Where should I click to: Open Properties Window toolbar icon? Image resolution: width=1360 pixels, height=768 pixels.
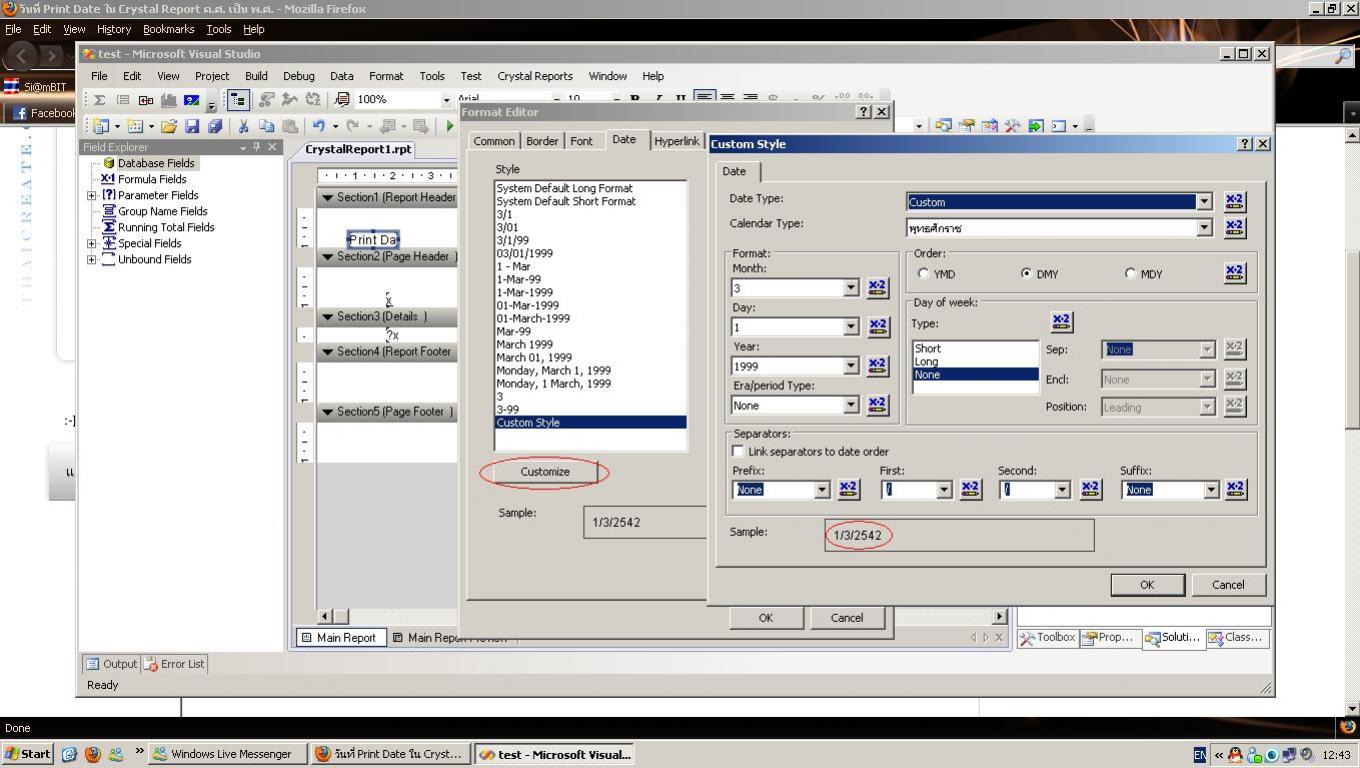point(967,126)
